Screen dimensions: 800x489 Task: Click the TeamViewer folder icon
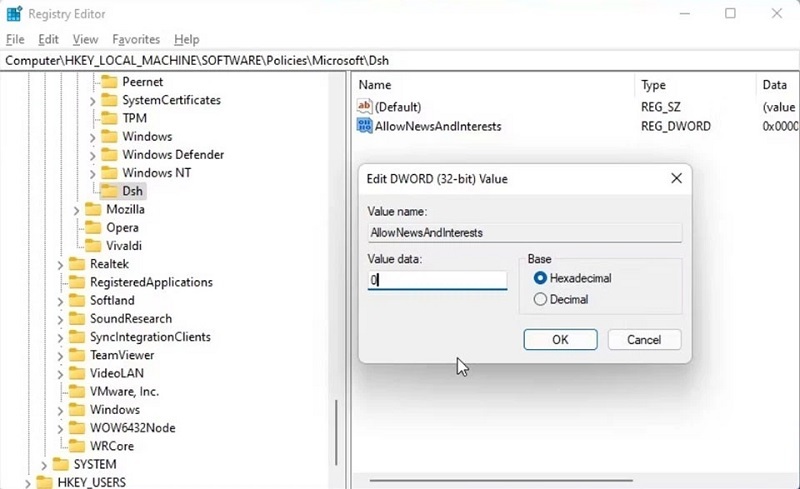pyautogui.click(x=76, y=355)
